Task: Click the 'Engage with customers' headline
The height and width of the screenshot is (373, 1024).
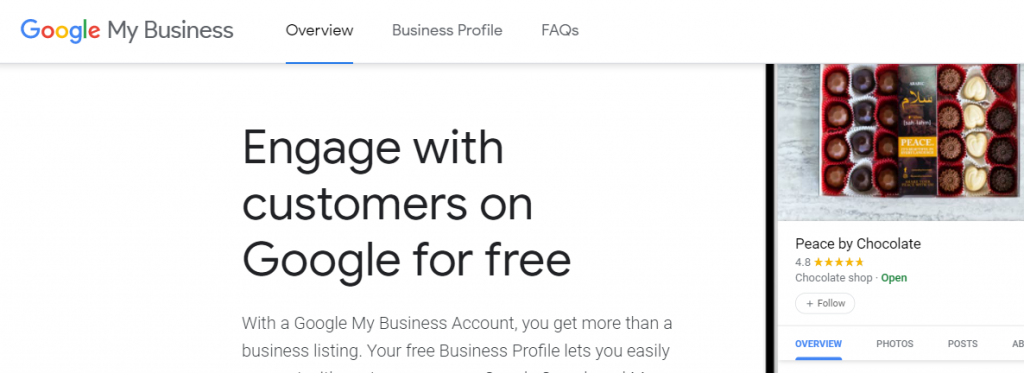Action: tap(406, 203)
